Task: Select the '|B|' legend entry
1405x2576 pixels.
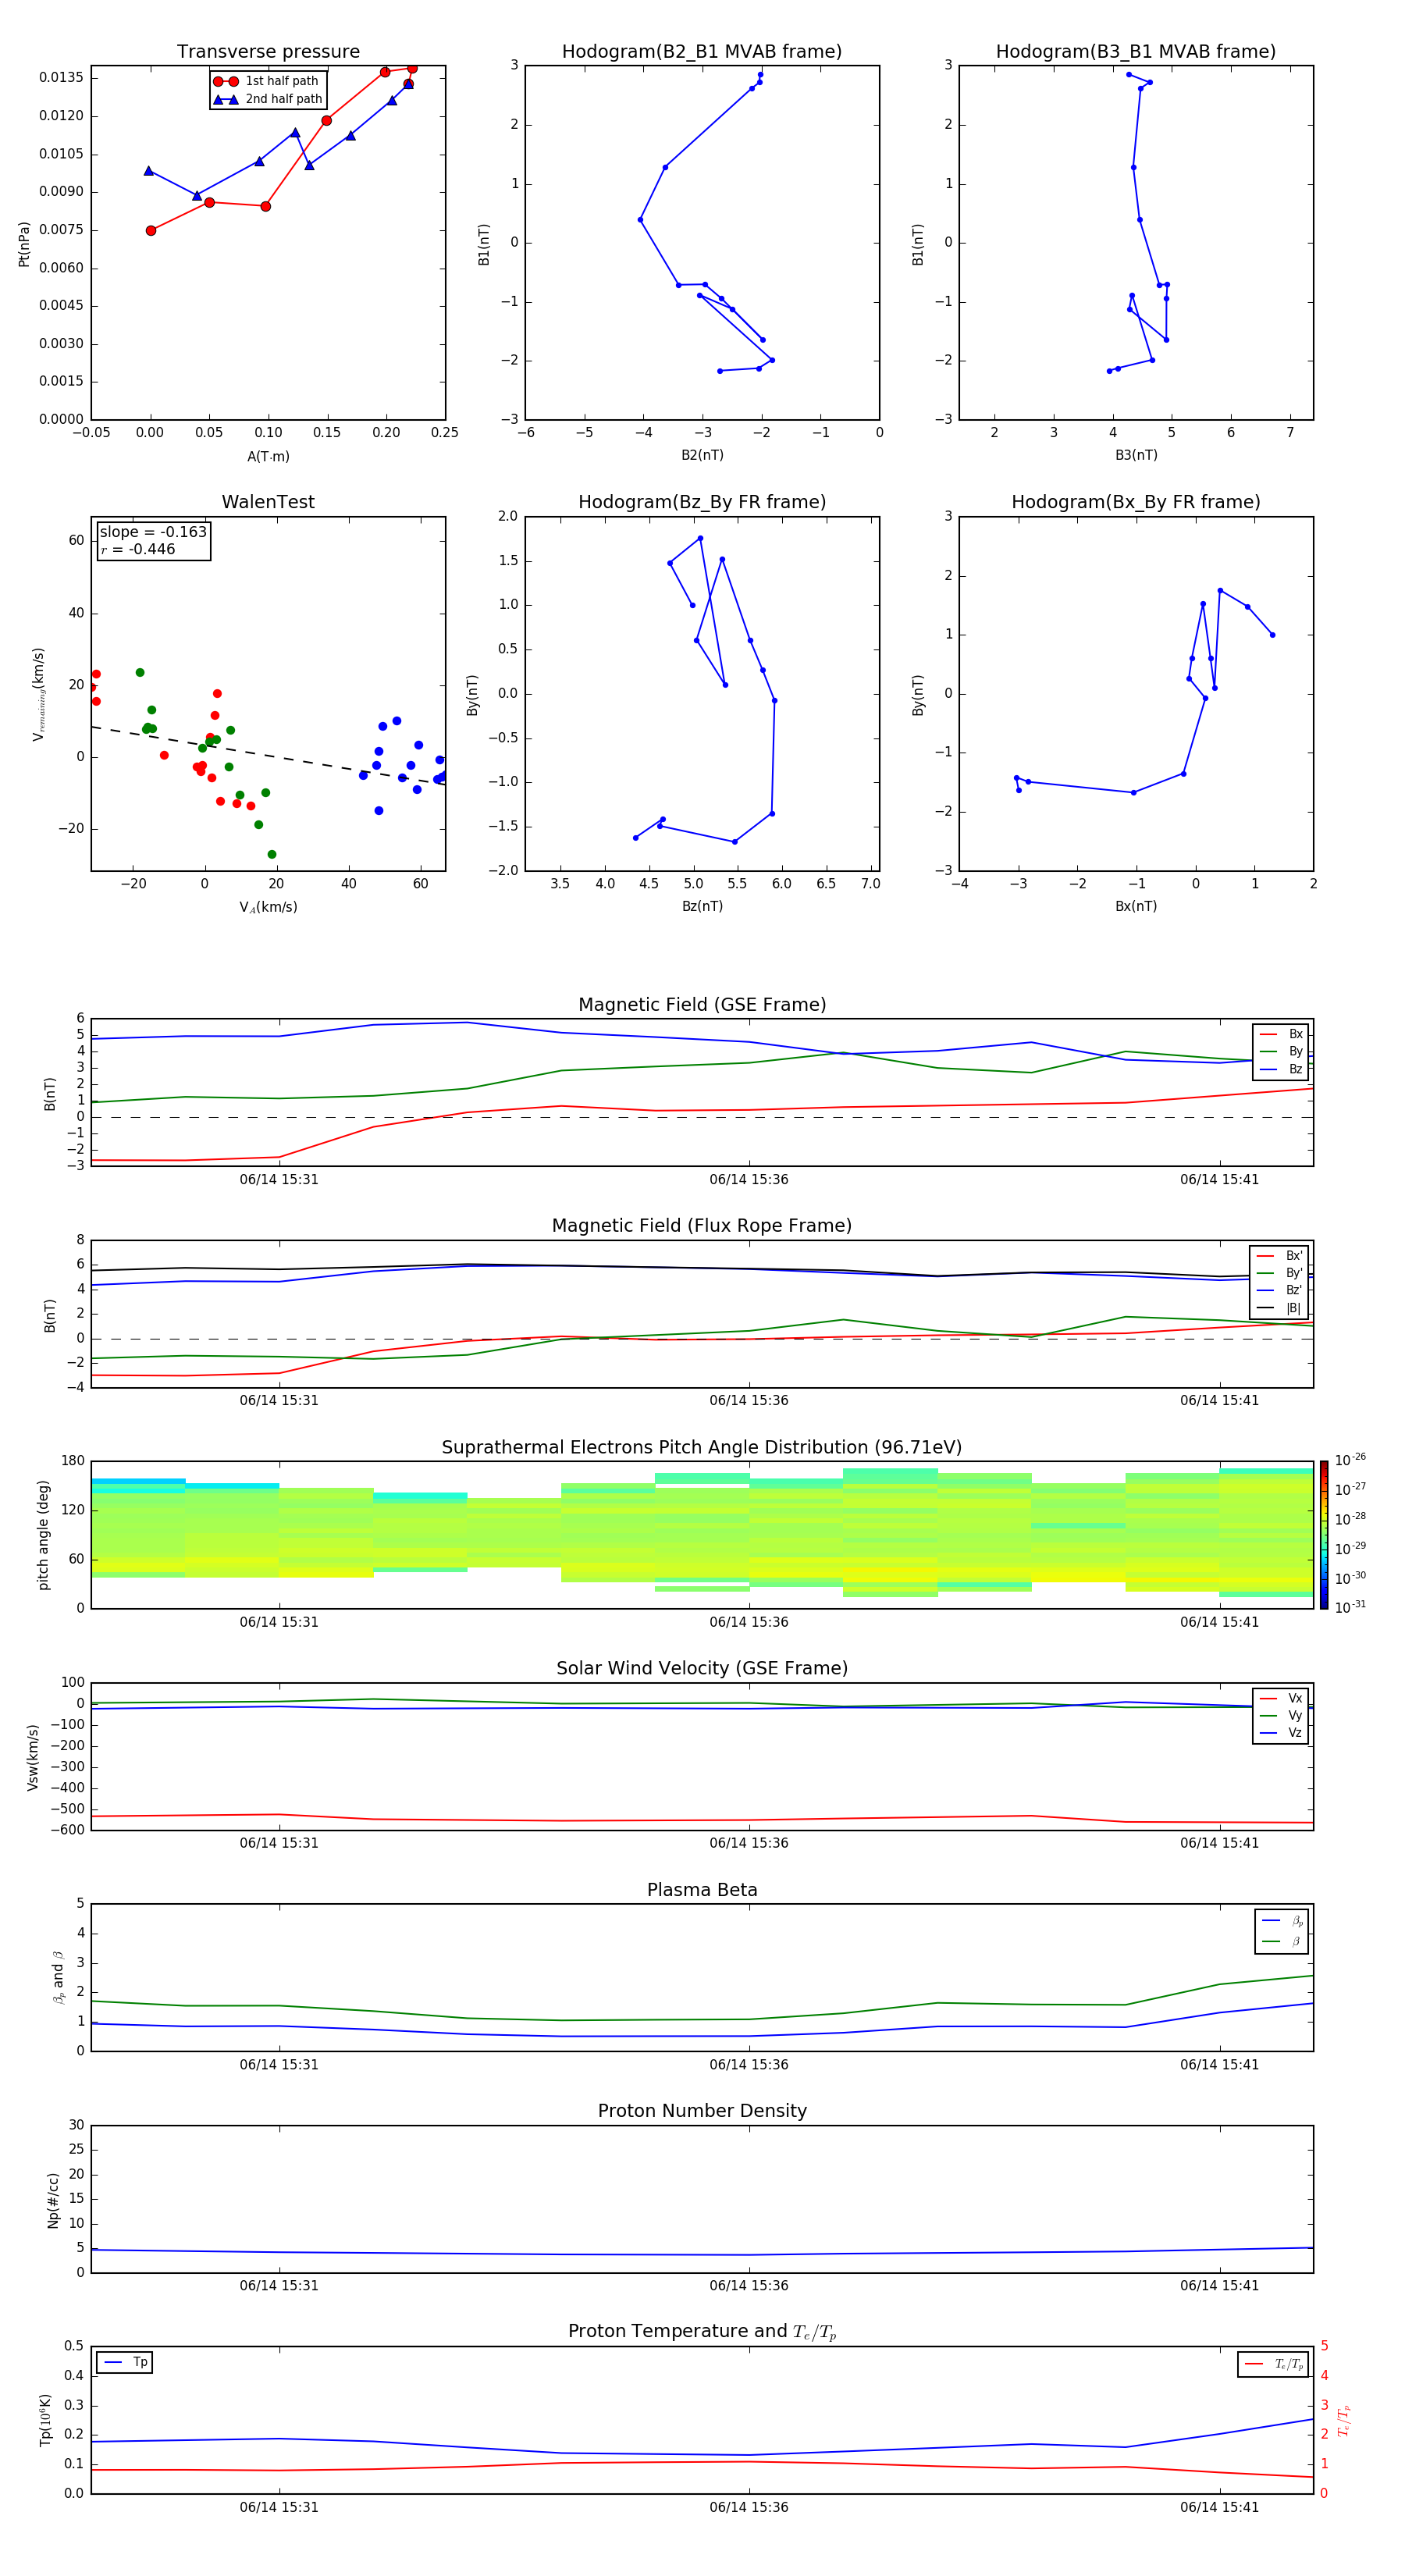Action: point(1280,1309)
